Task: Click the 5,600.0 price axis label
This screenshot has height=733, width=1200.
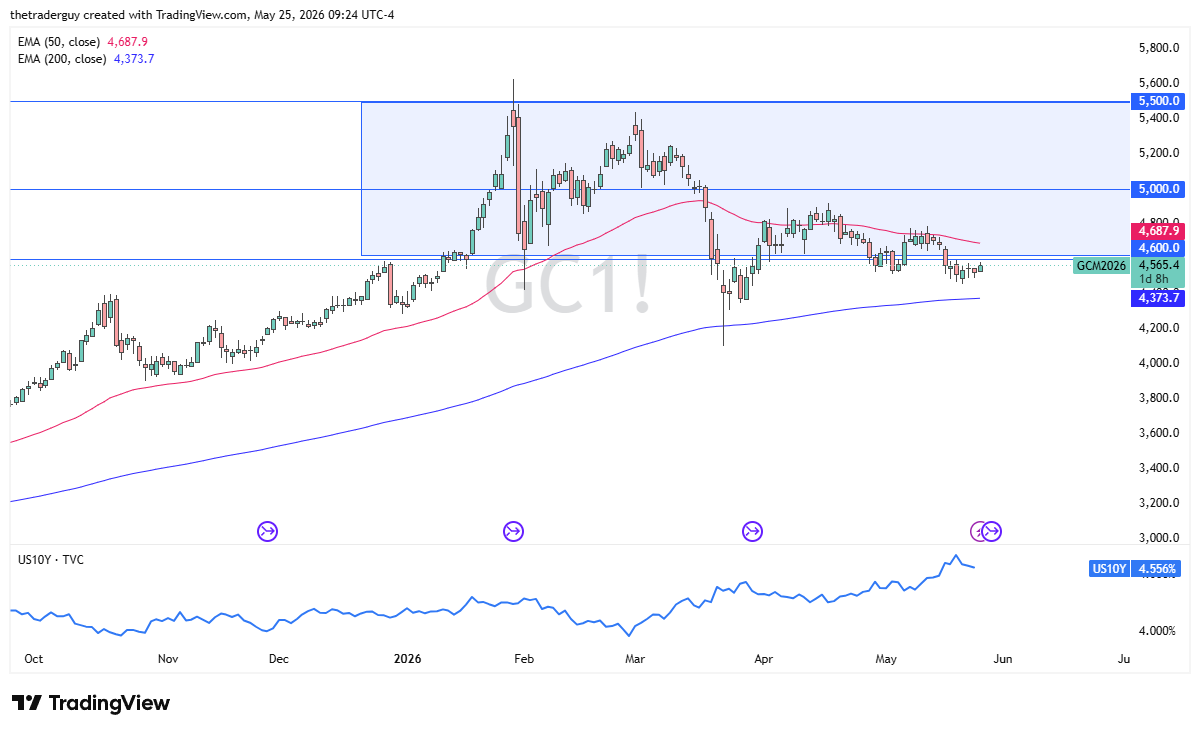Action: tap(1160, 83)
